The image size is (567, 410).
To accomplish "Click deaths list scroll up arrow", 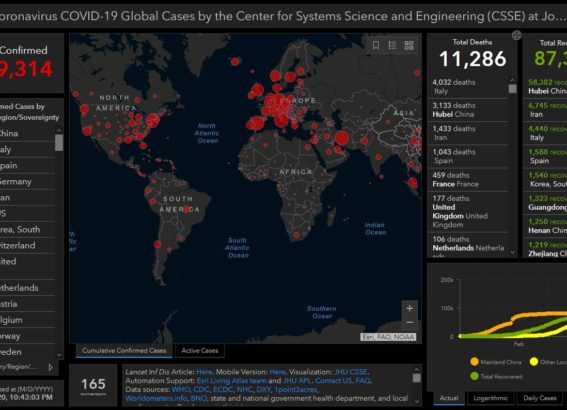I will click(x=512, y=80).
